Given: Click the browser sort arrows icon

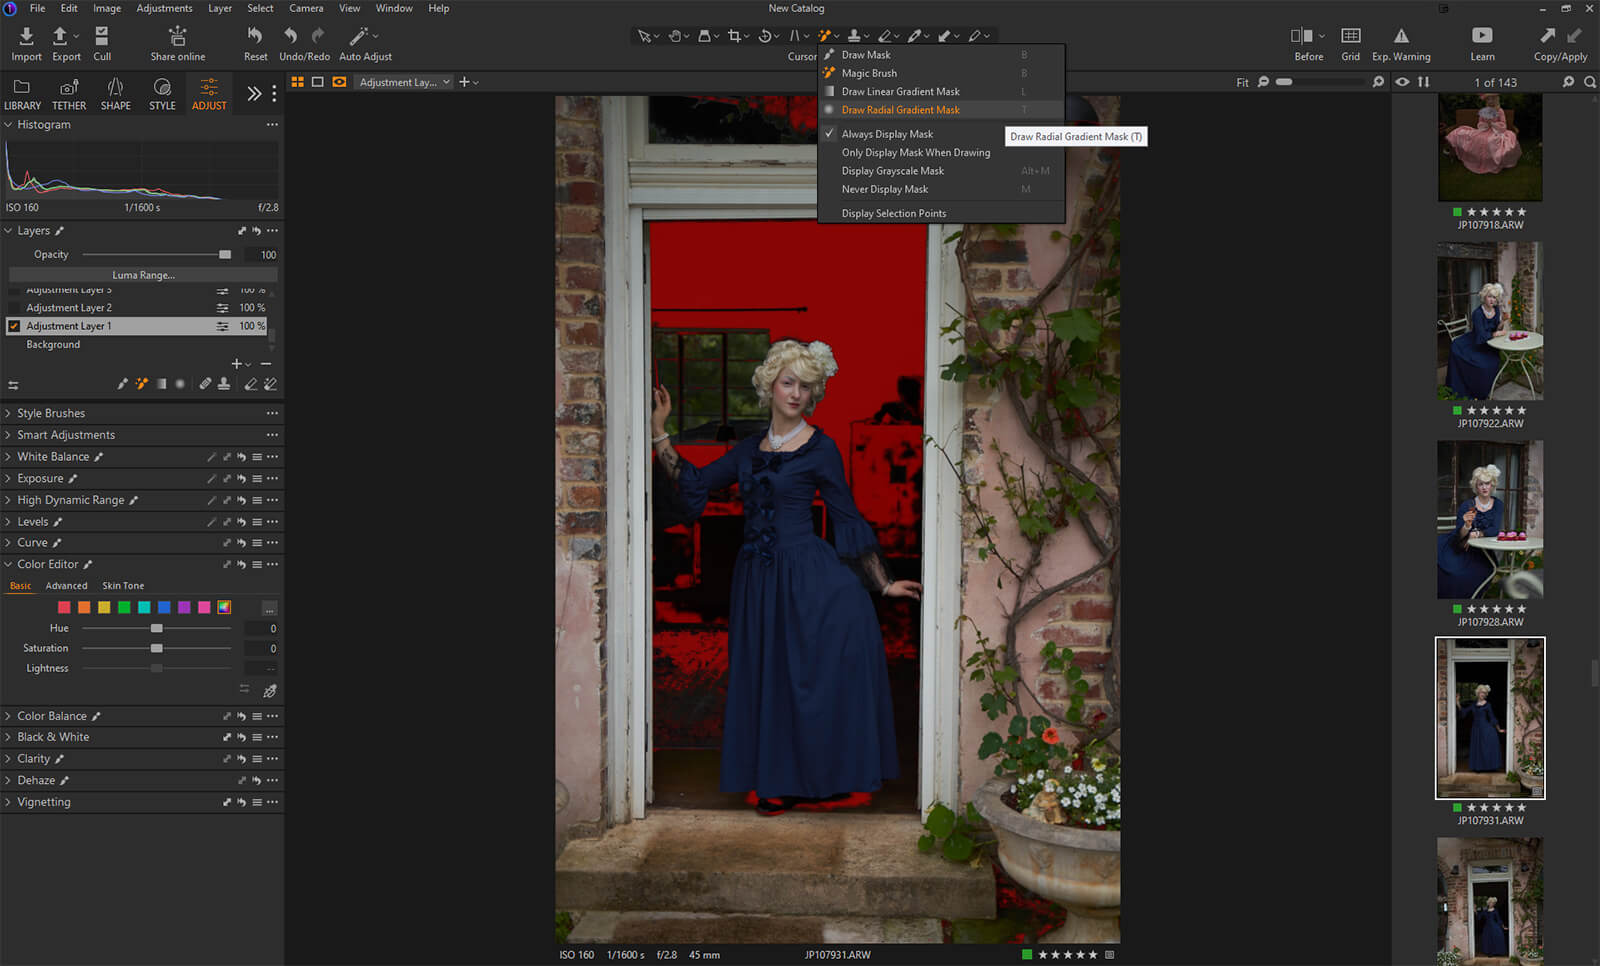Looking at the screenshot, I should tap(1423, 82).
